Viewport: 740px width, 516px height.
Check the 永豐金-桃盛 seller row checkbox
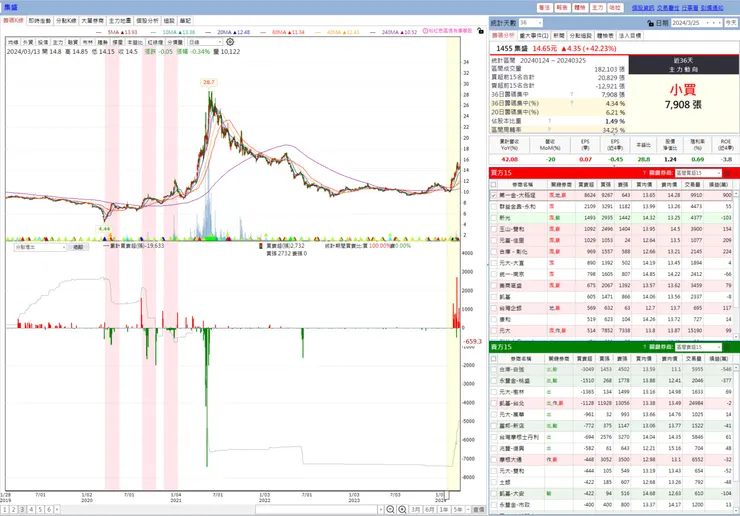point(494,381)
